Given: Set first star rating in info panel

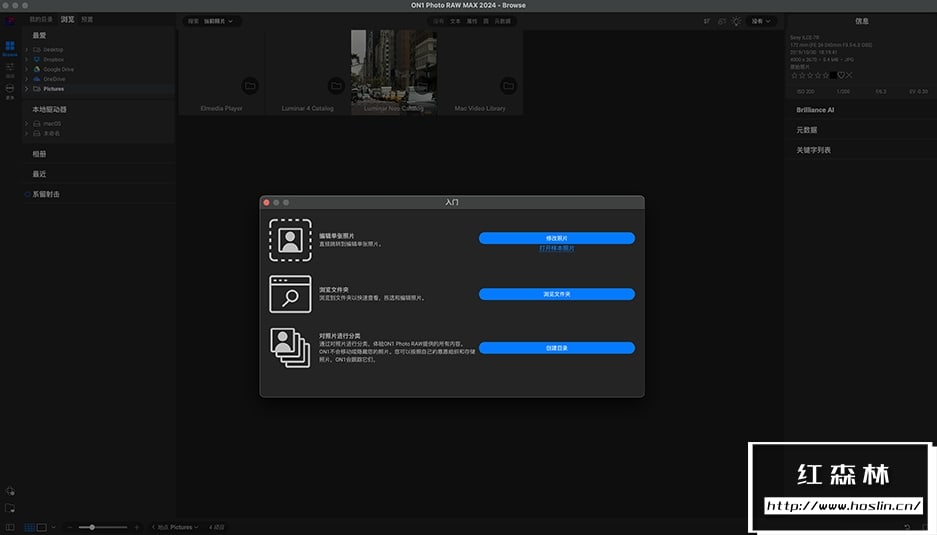Looking at the screenshot, I should coord(794,75).
